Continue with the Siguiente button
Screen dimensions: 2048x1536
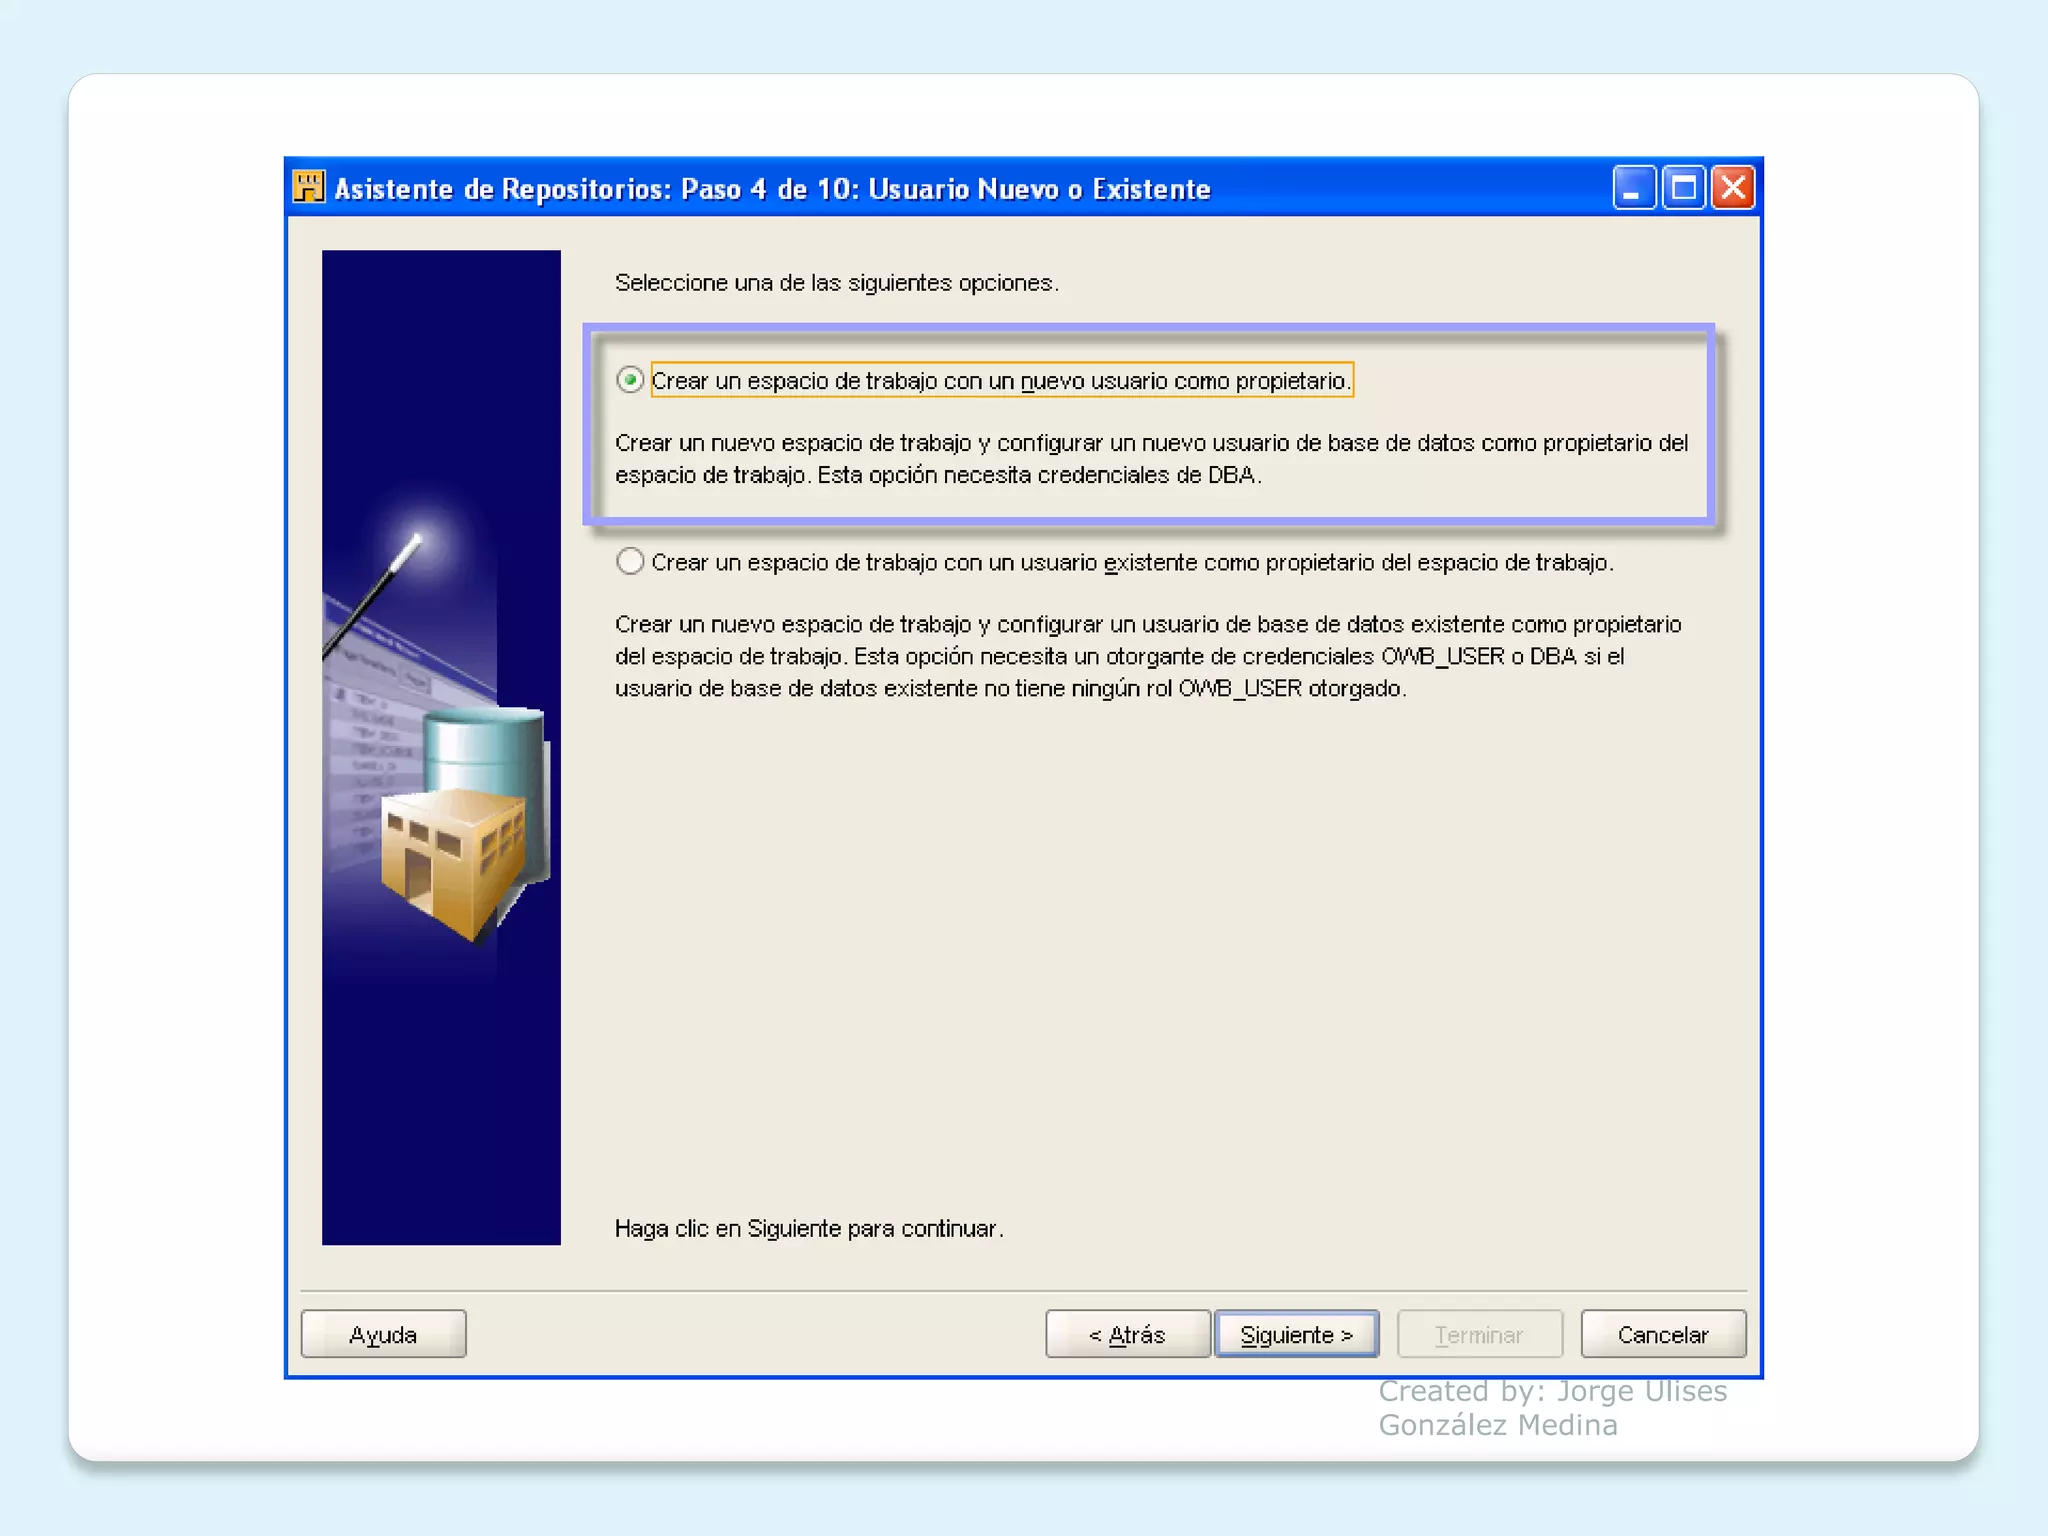click(1297, 1334)
